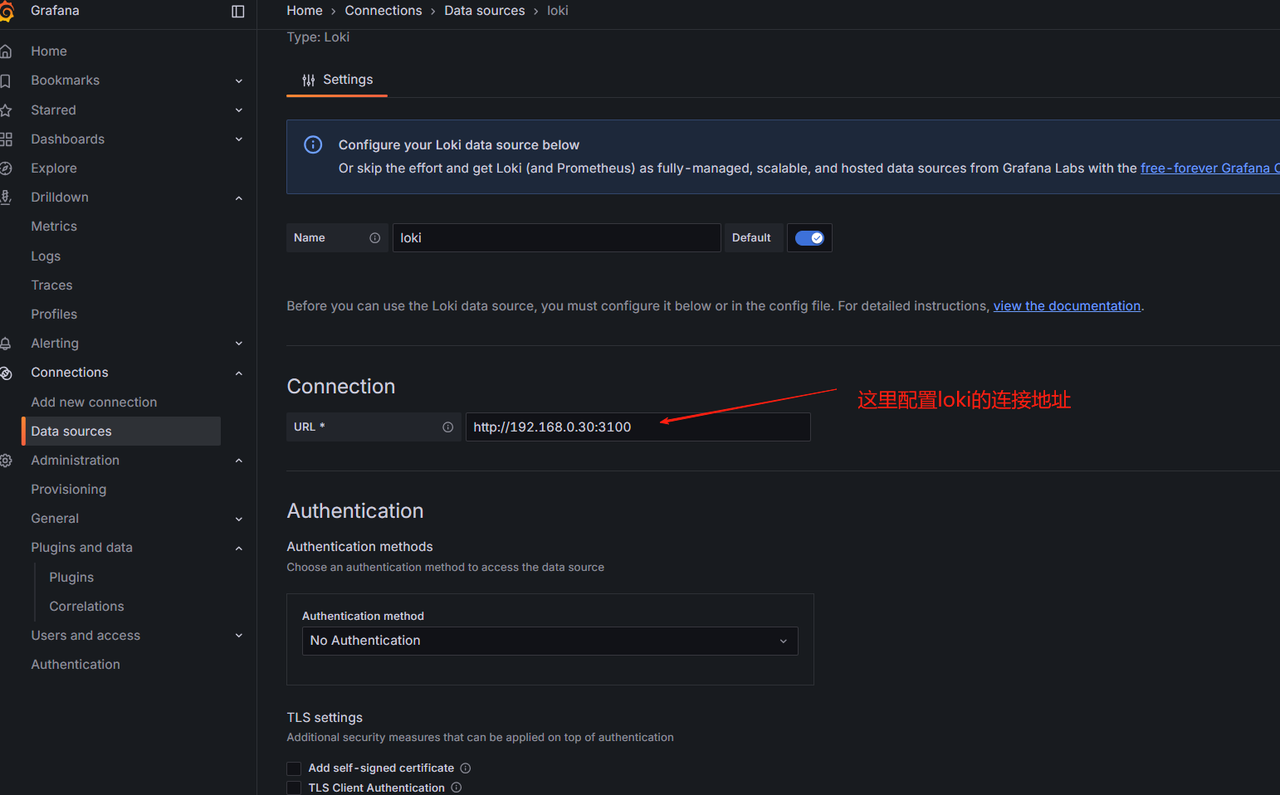Click the Grafana logo icon

coord(7,12)
